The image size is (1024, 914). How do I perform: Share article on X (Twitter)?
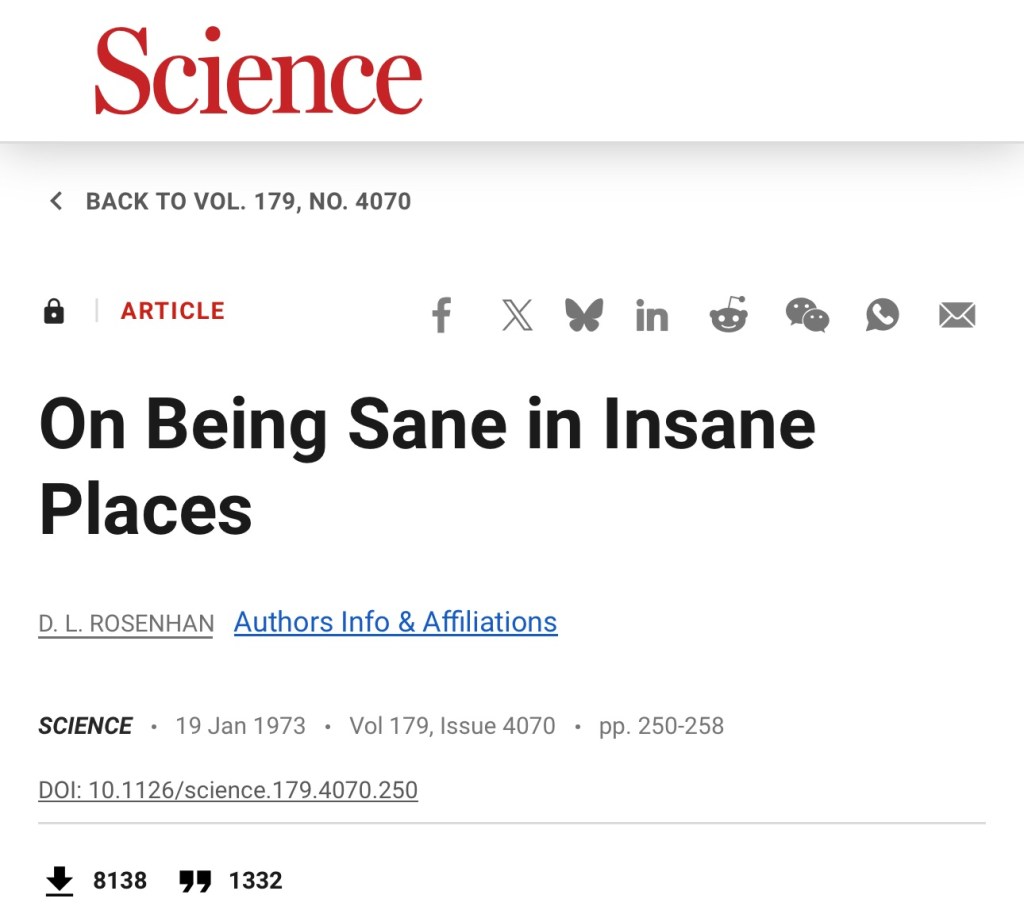517,315
